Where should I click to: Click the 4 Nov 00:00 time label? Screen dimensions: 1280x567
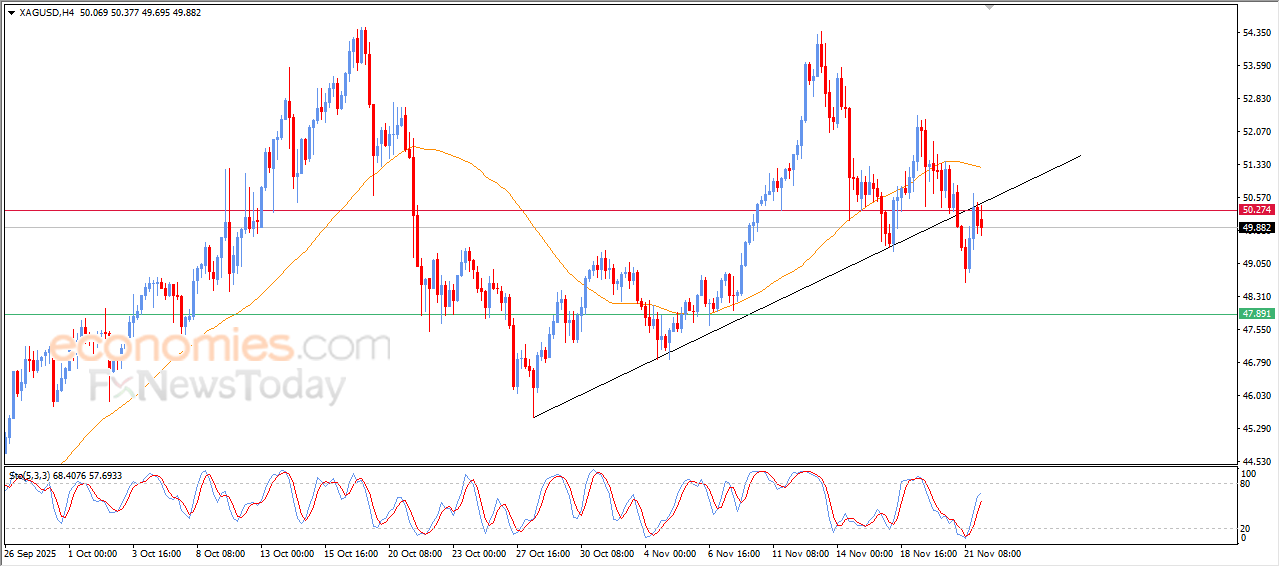click(x=671, y=553)
